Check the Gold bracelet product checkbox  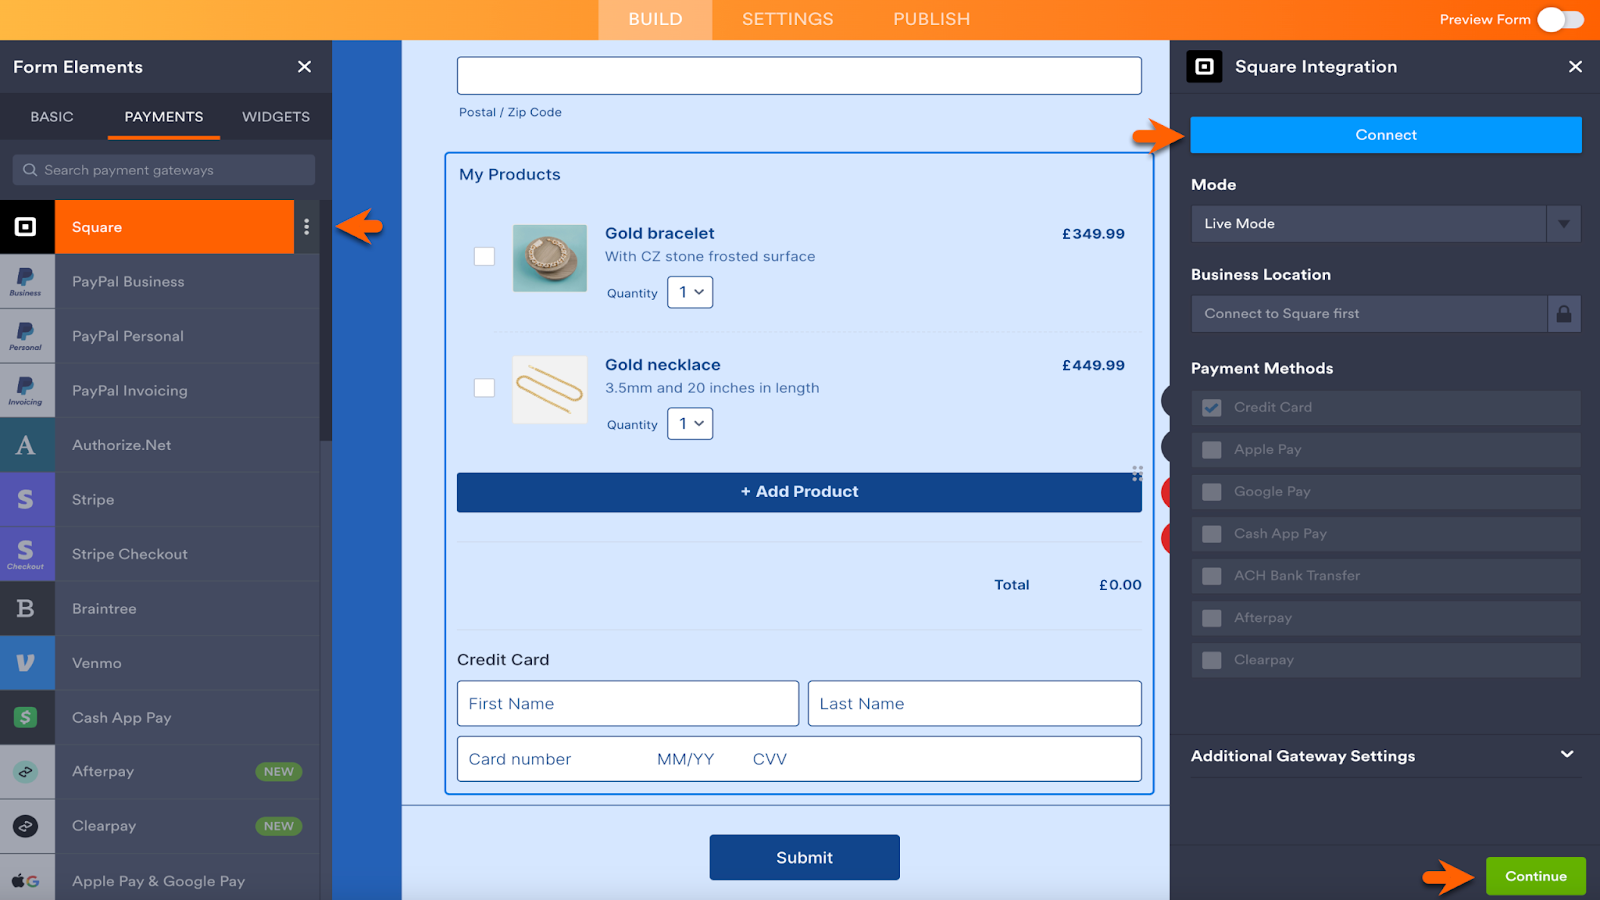coord(484,257)
